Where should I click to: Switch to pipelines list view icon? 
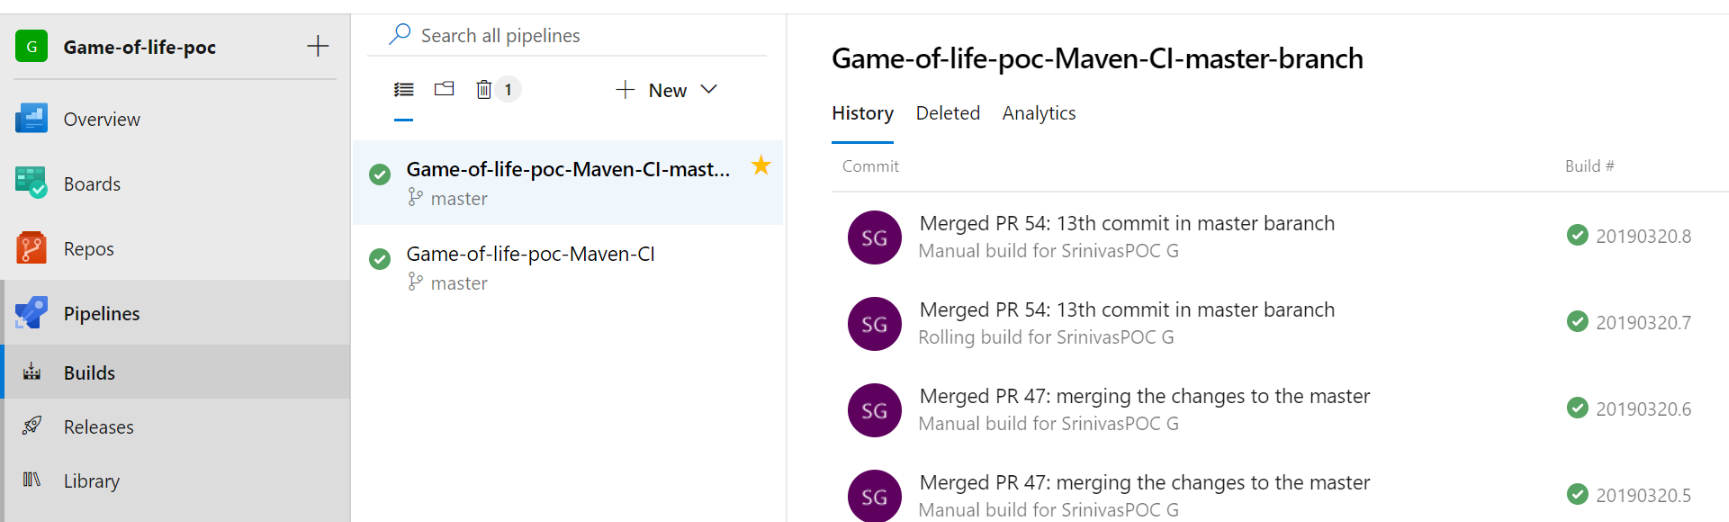tap(404, 89)
